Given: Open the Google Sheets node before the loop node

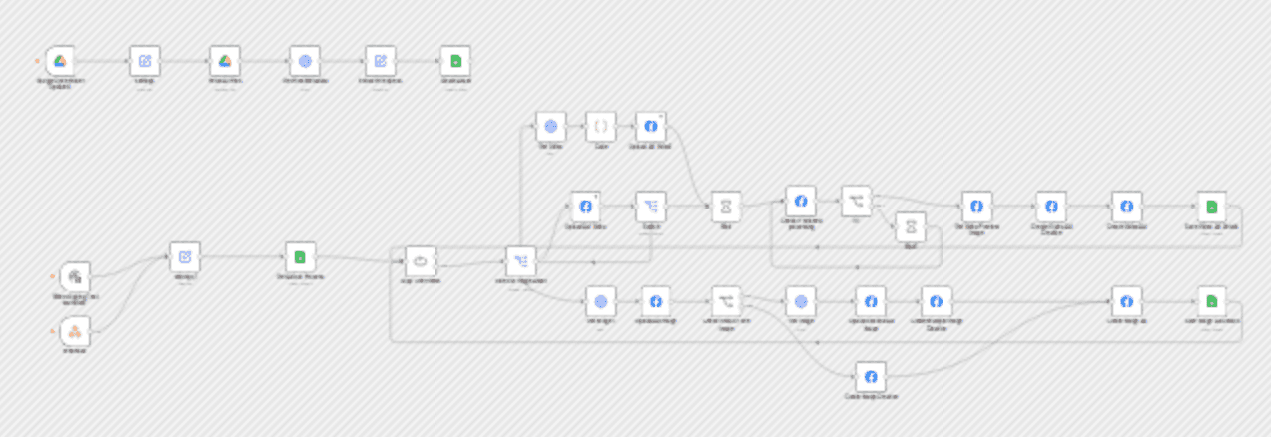Looking at the screenshot, I should [x=300, y=257].
